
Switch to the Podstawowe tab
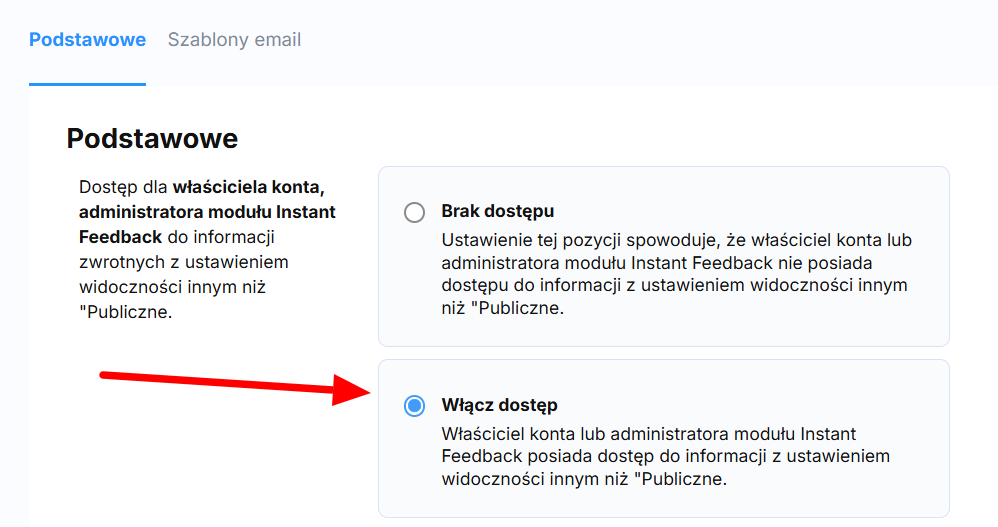coord(87,40)
